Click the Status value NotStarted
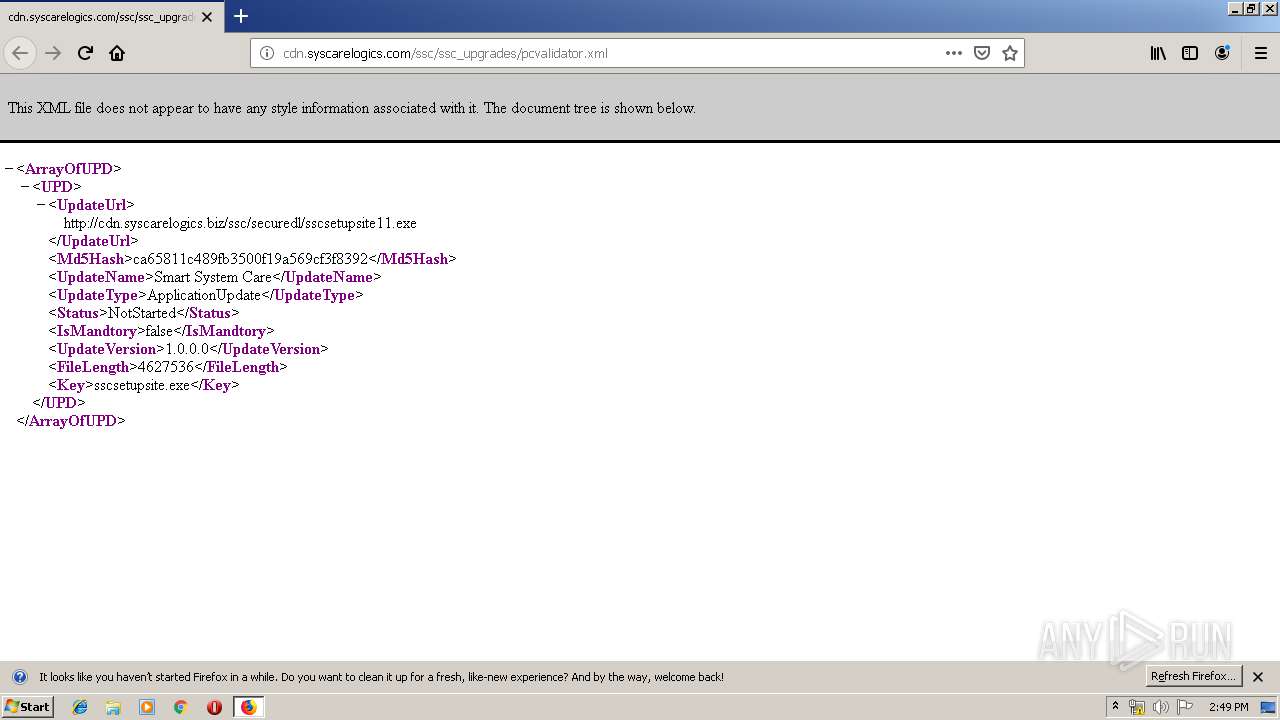The image size is (1280, 720). [142, 313]
